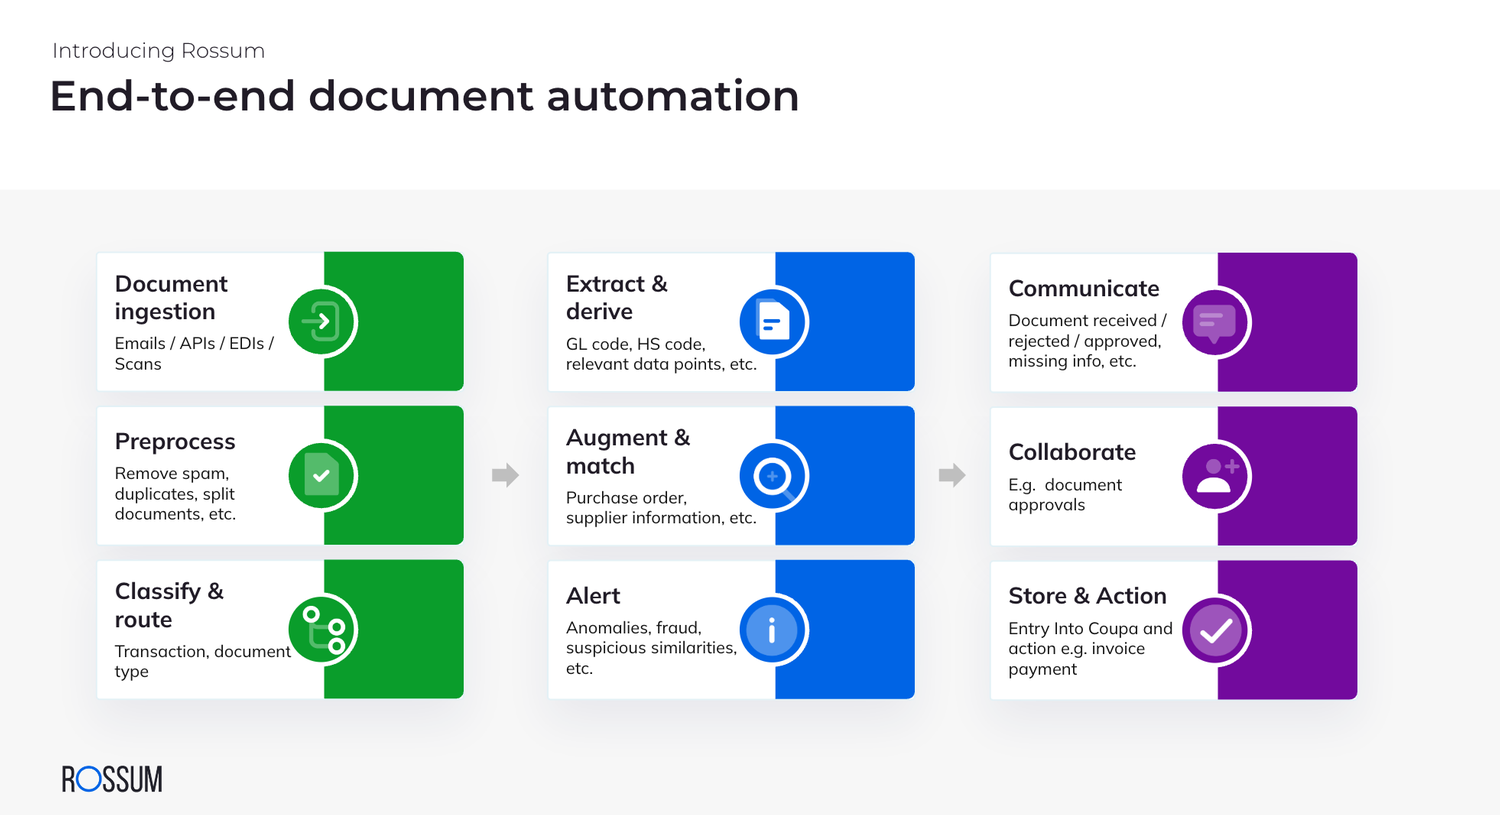This screenshot has height=815, width=1500.
Task: Select the Communicate chat bubble icon
Action: 1215,322
